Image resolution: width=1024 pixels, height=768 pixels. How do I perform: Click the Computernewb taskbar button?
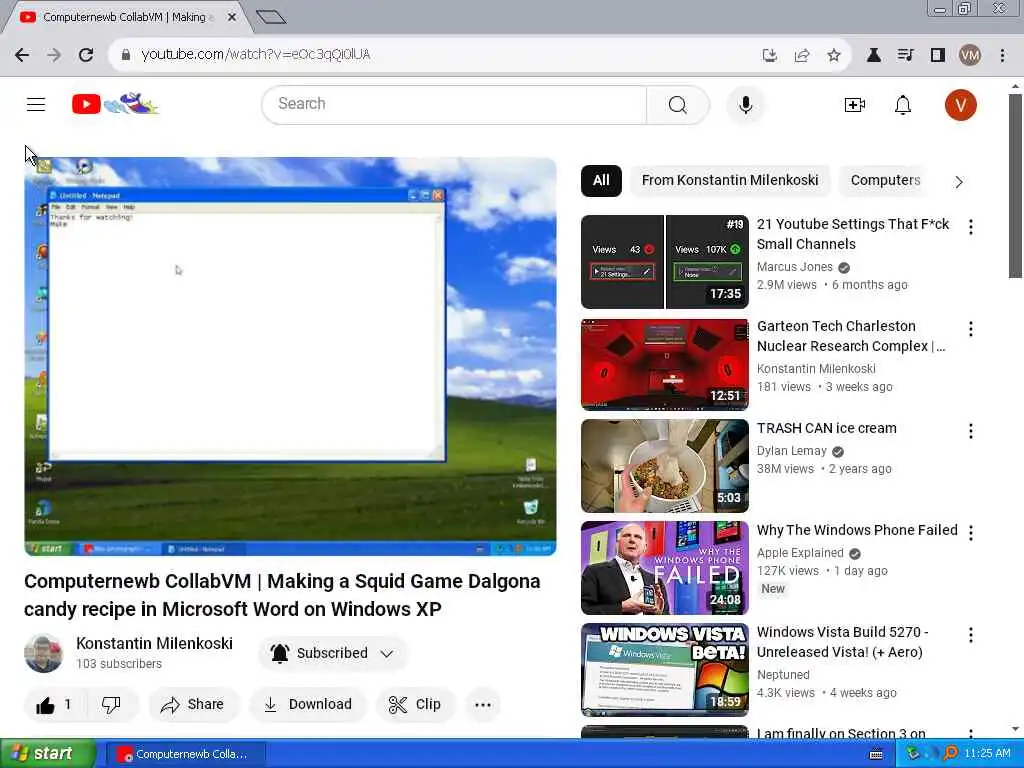185,754
